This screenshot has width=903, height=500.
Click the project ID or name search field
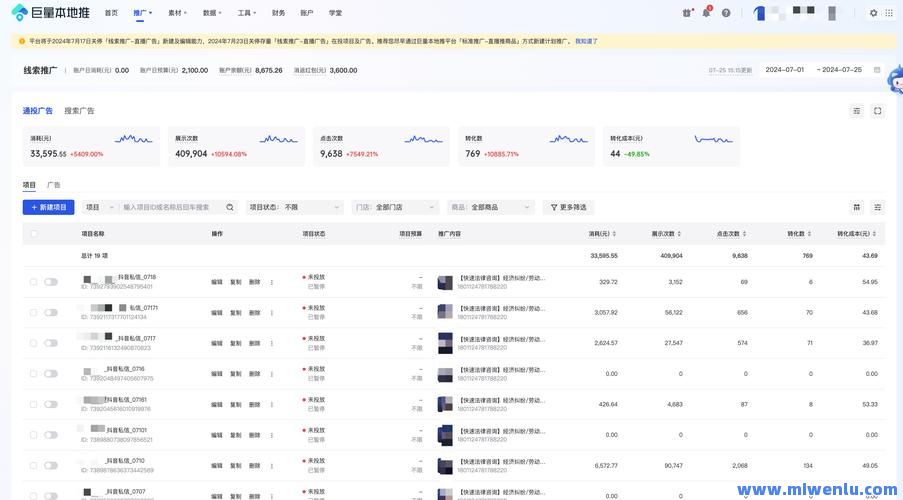coord(170,207)
